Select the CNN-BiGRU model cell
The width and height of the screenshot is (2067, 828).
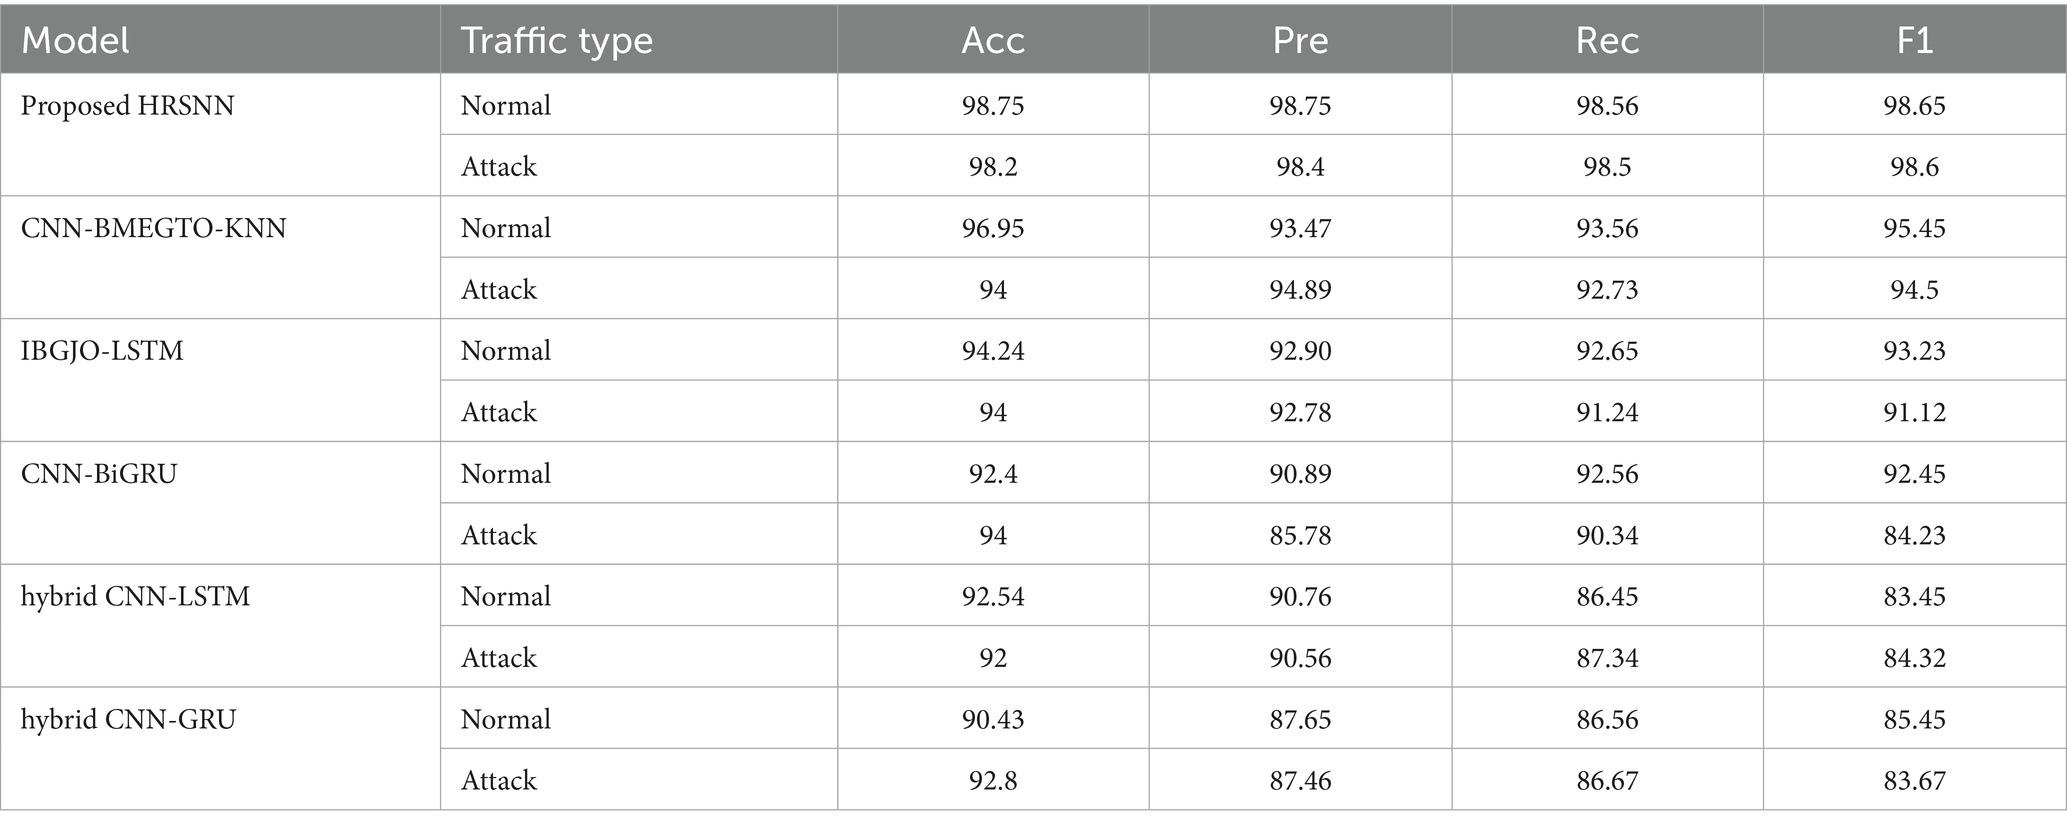pyautogui.click(x=99, y=474)
